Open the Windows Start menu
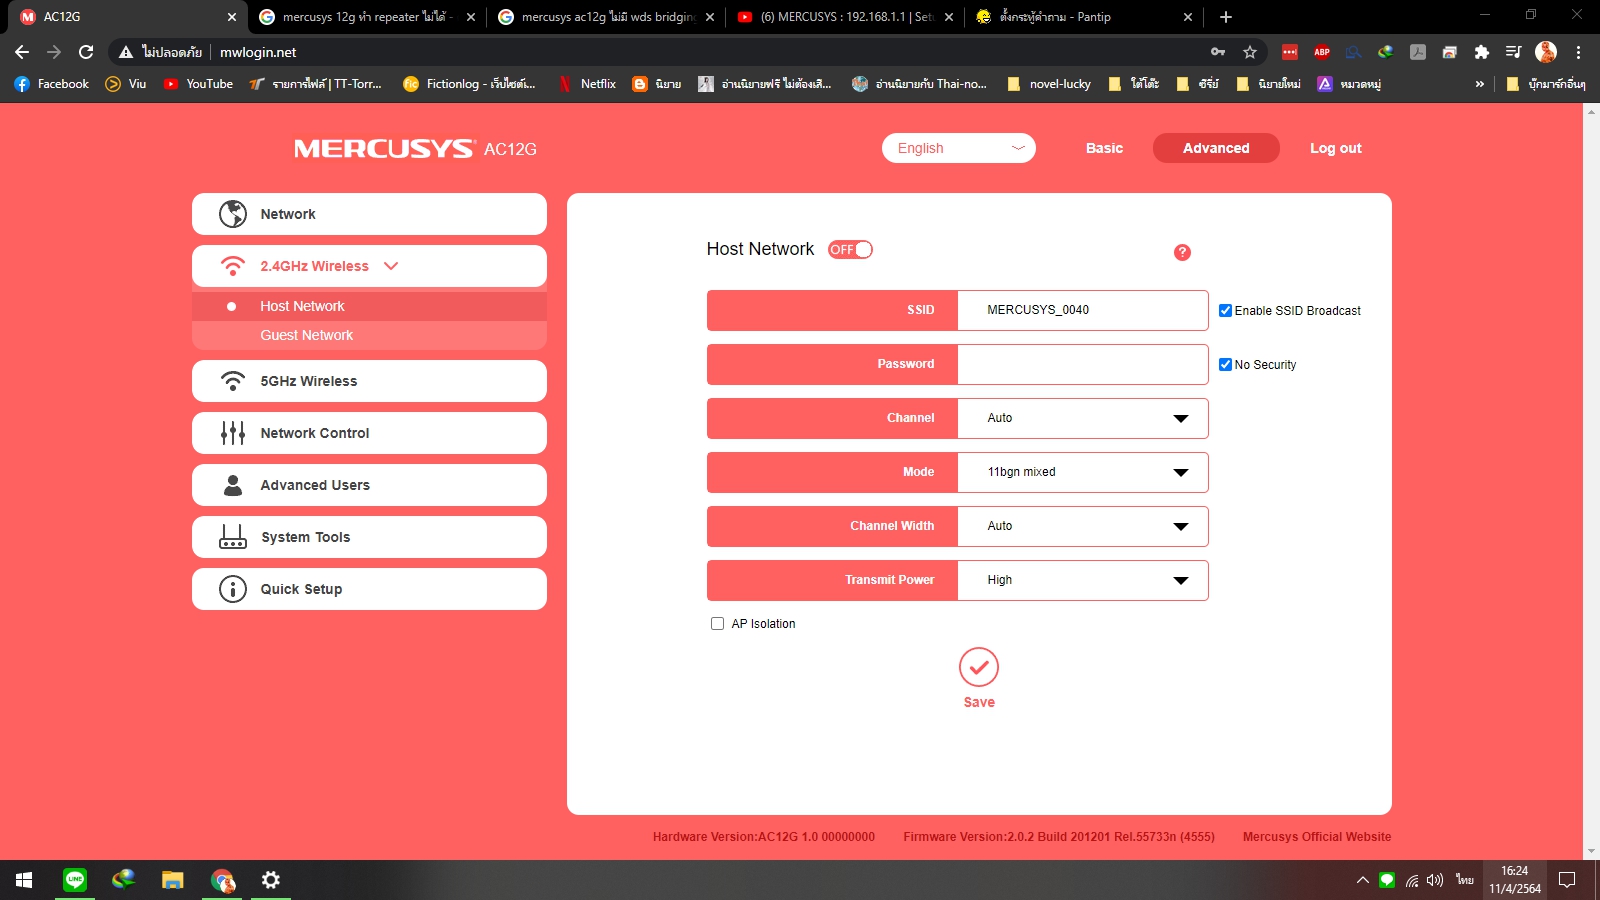The height and width of the screenshot is (900, 1600). [x=24, y=880]
